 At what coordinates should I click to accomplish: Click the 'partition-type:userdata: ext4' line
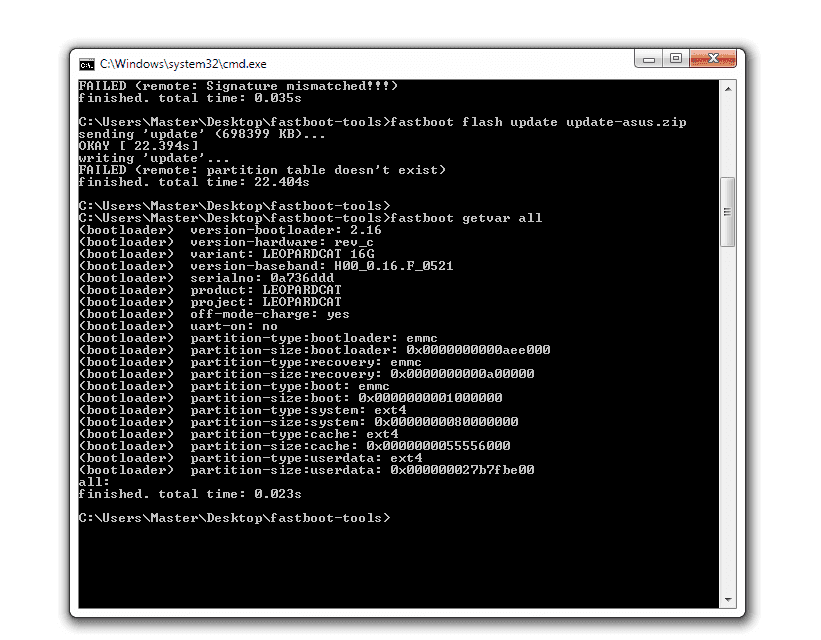pyautogui.click(x=250, y=458)
